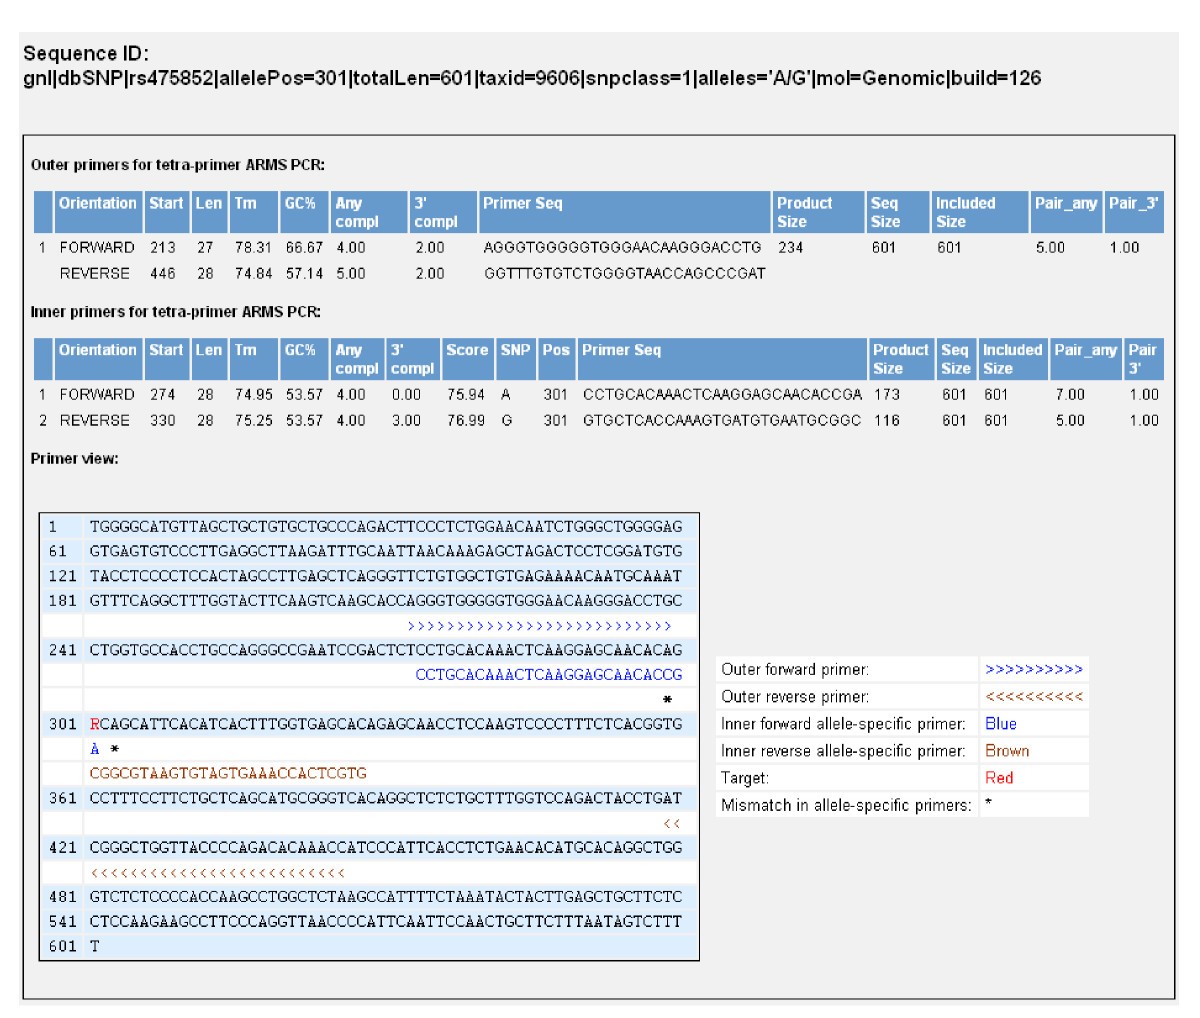Click the red R target base at position 301

[x=95, y=724]
